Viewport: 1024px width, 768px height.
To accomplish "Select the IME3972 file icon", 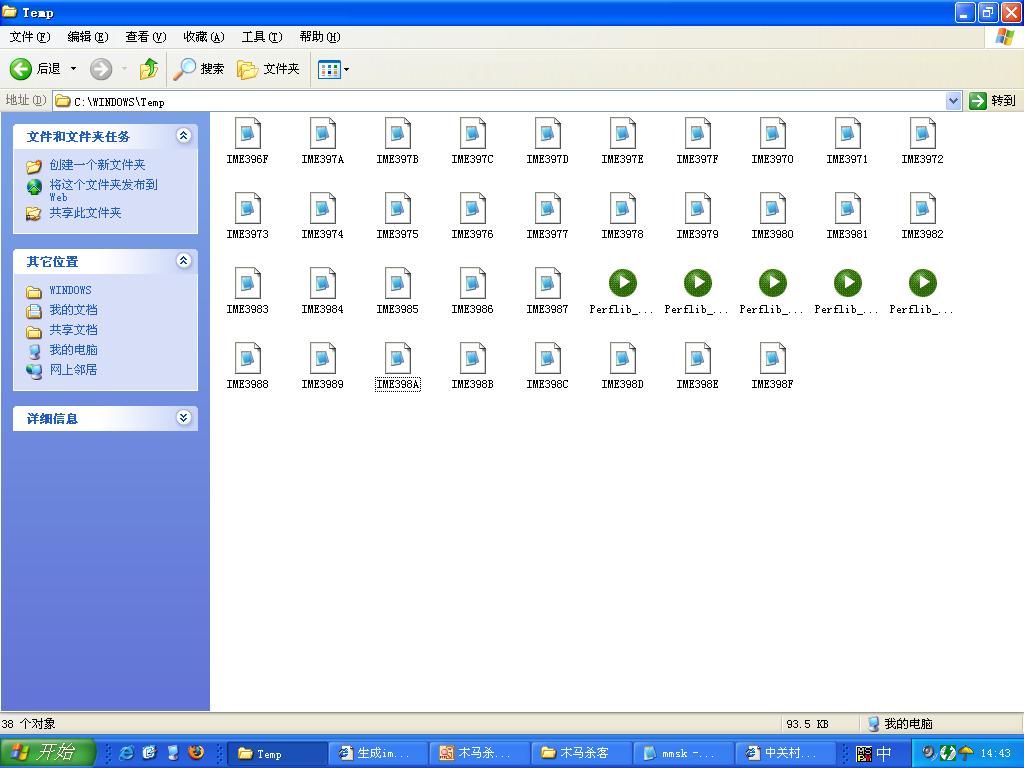I will point(923,133).
